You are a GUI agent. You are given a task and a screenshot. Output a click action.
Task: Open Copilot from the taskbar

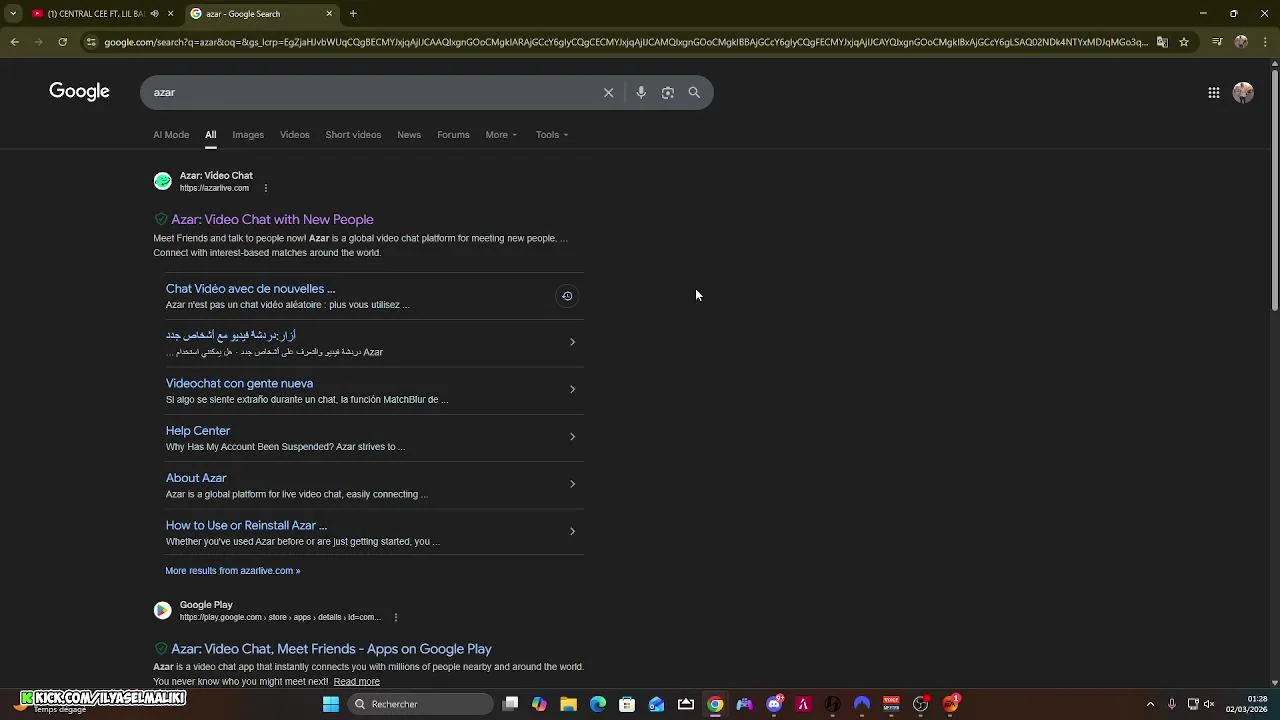[x=539, y=704]
